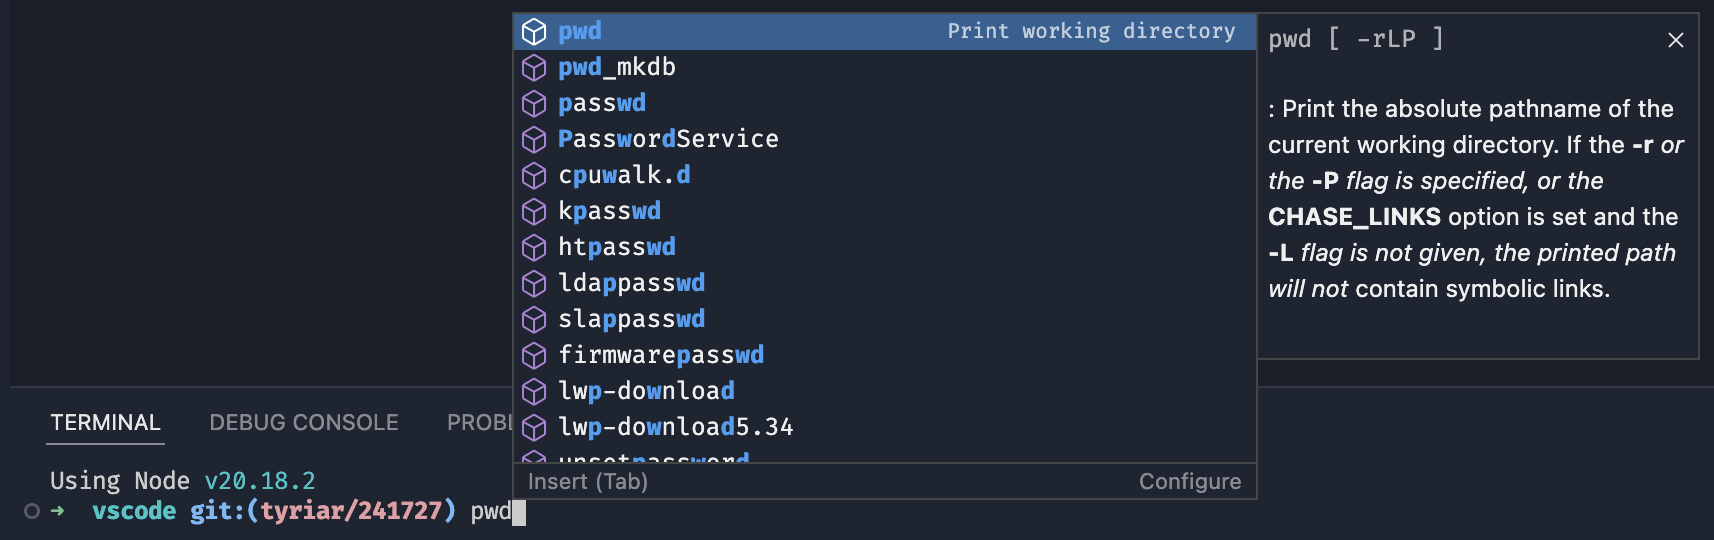Pick the lwp-download suggestion
This screenshot has height=540, width=1714.
(646, 391)
